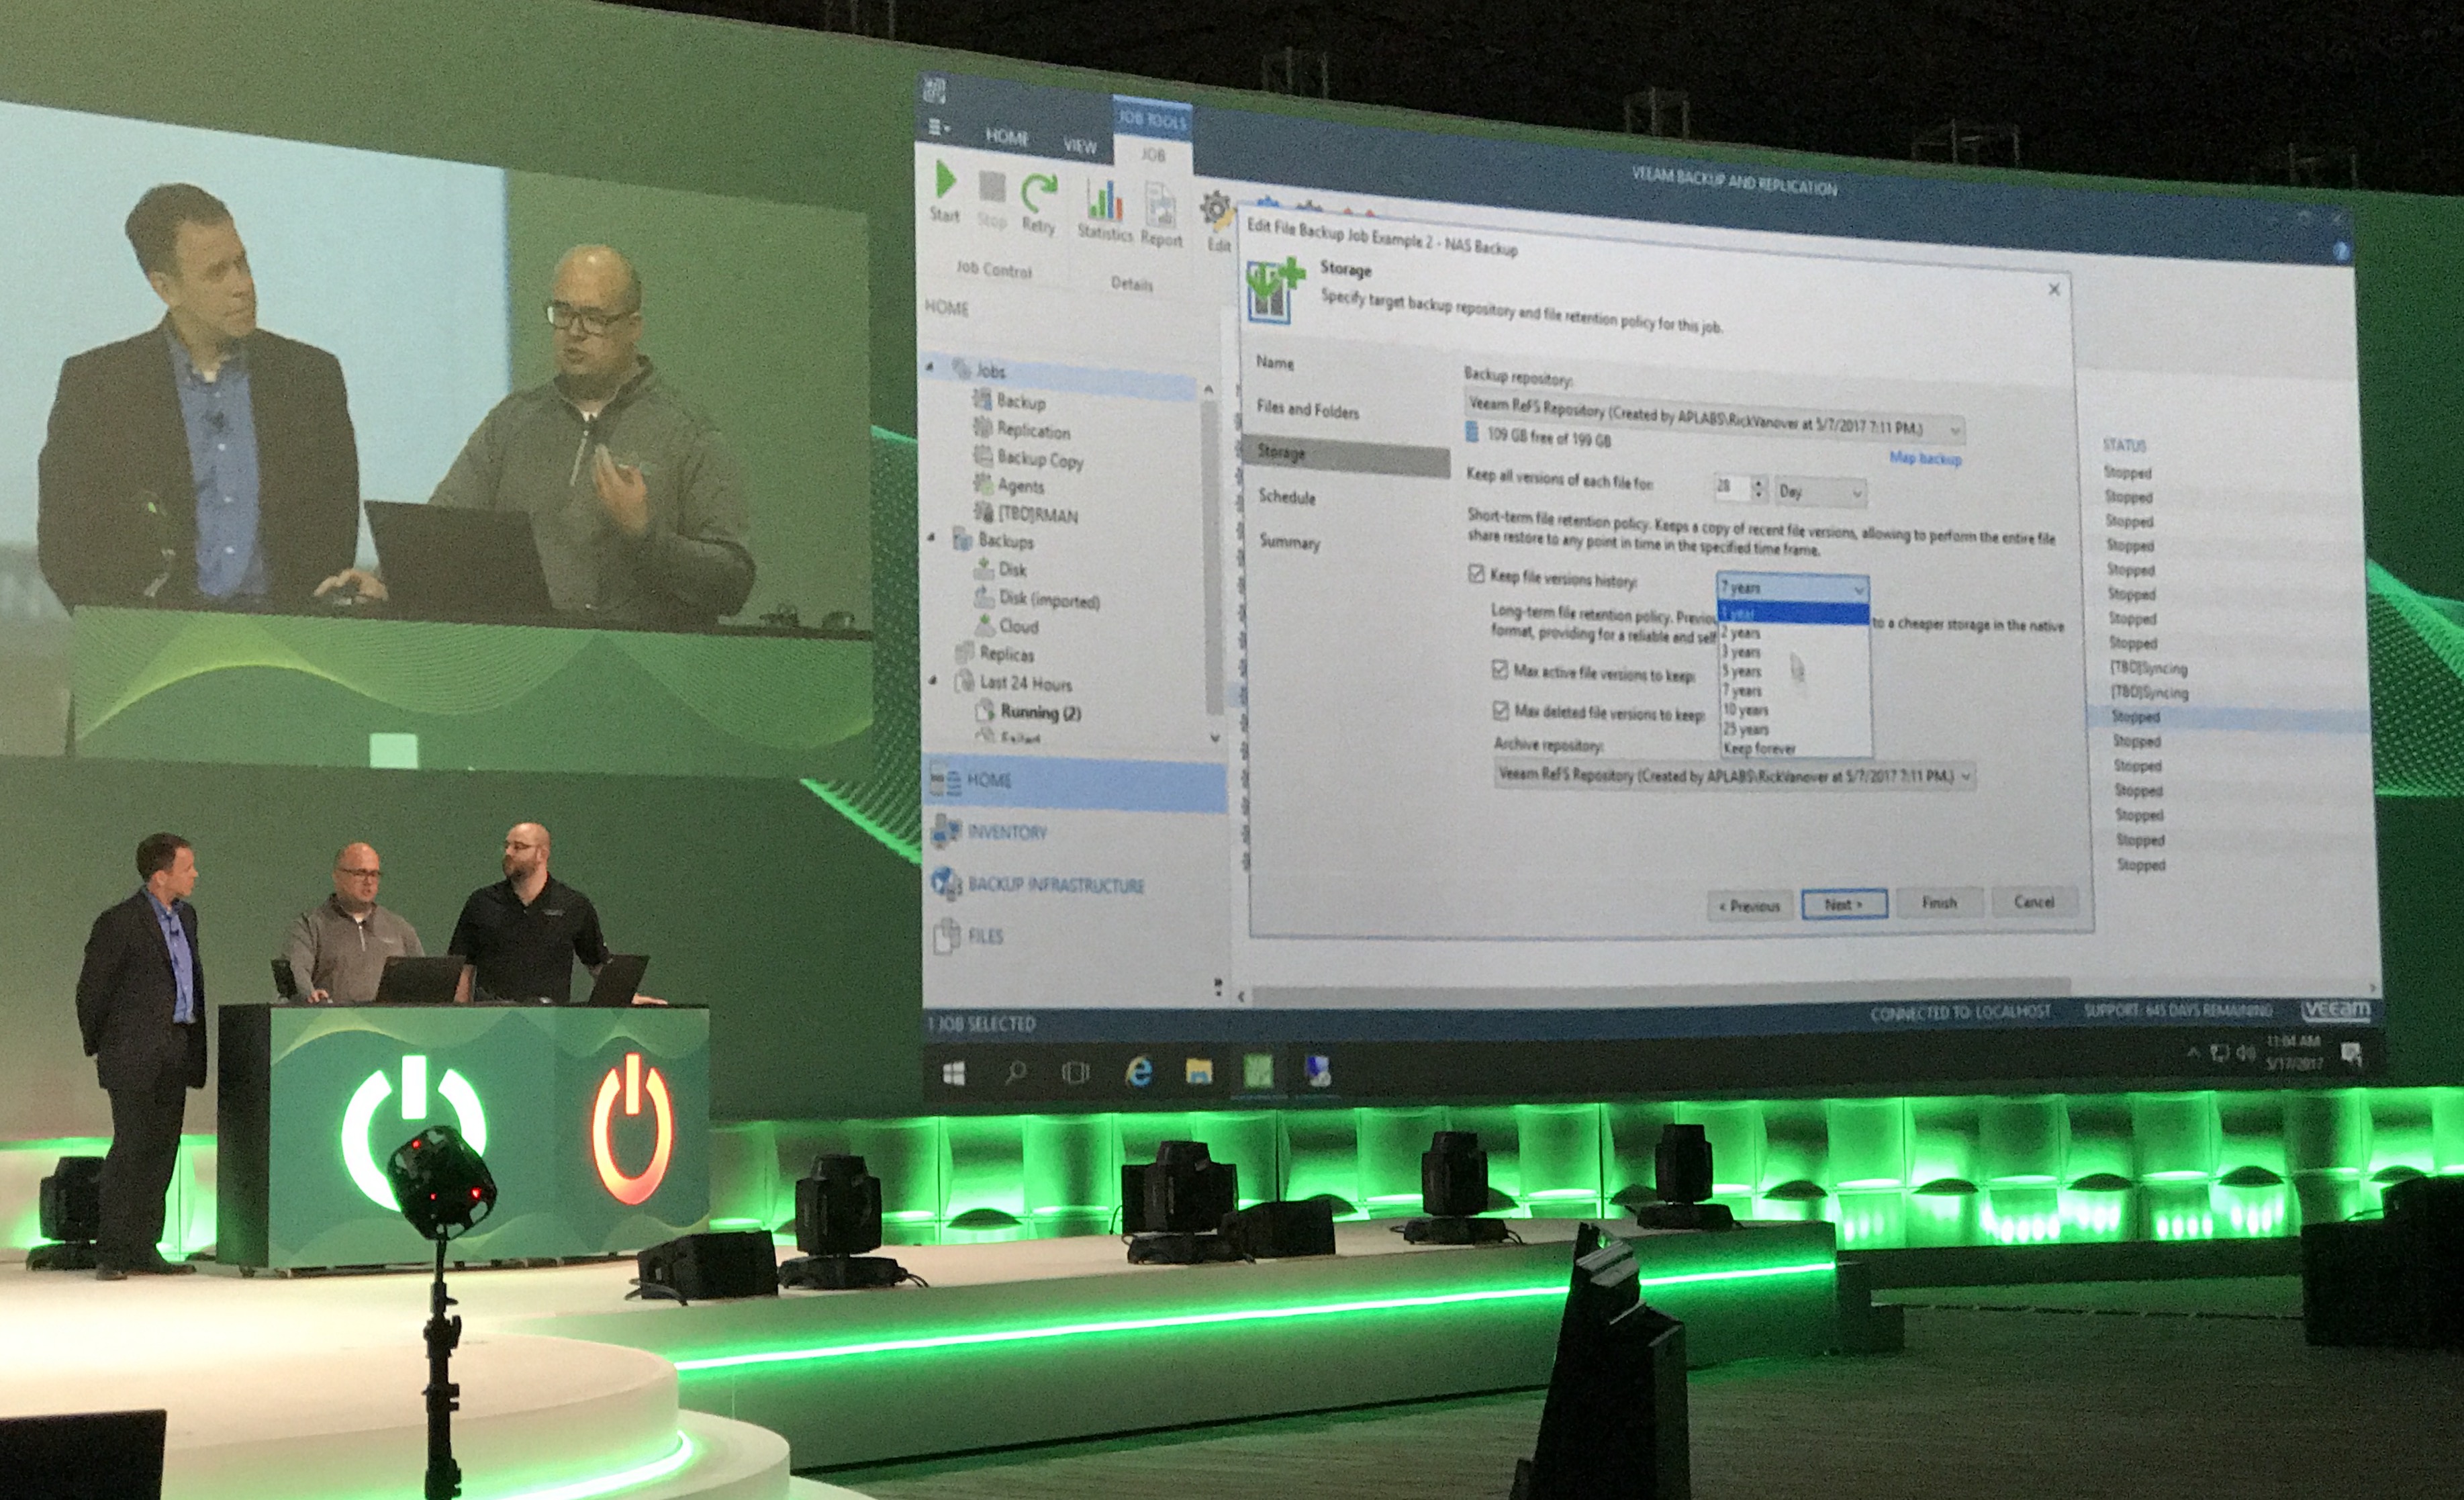
Task: Collapse the Jobs tree node
Action: [930, 367]
